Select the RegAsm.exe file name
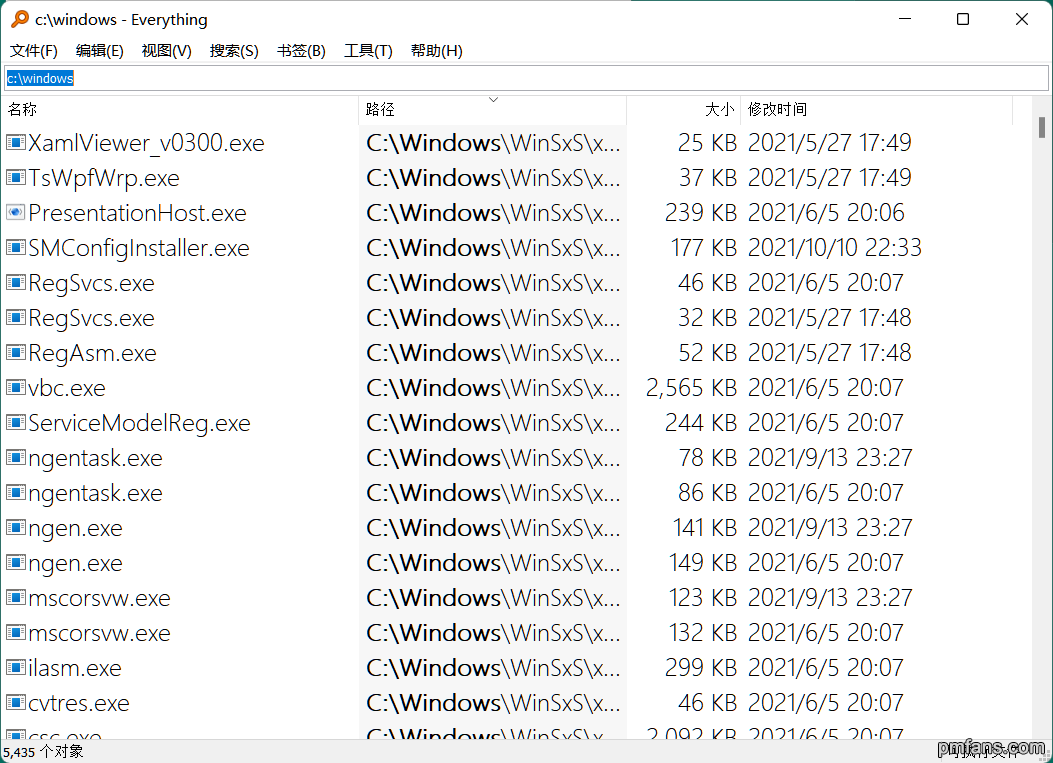 click(93, 353)
